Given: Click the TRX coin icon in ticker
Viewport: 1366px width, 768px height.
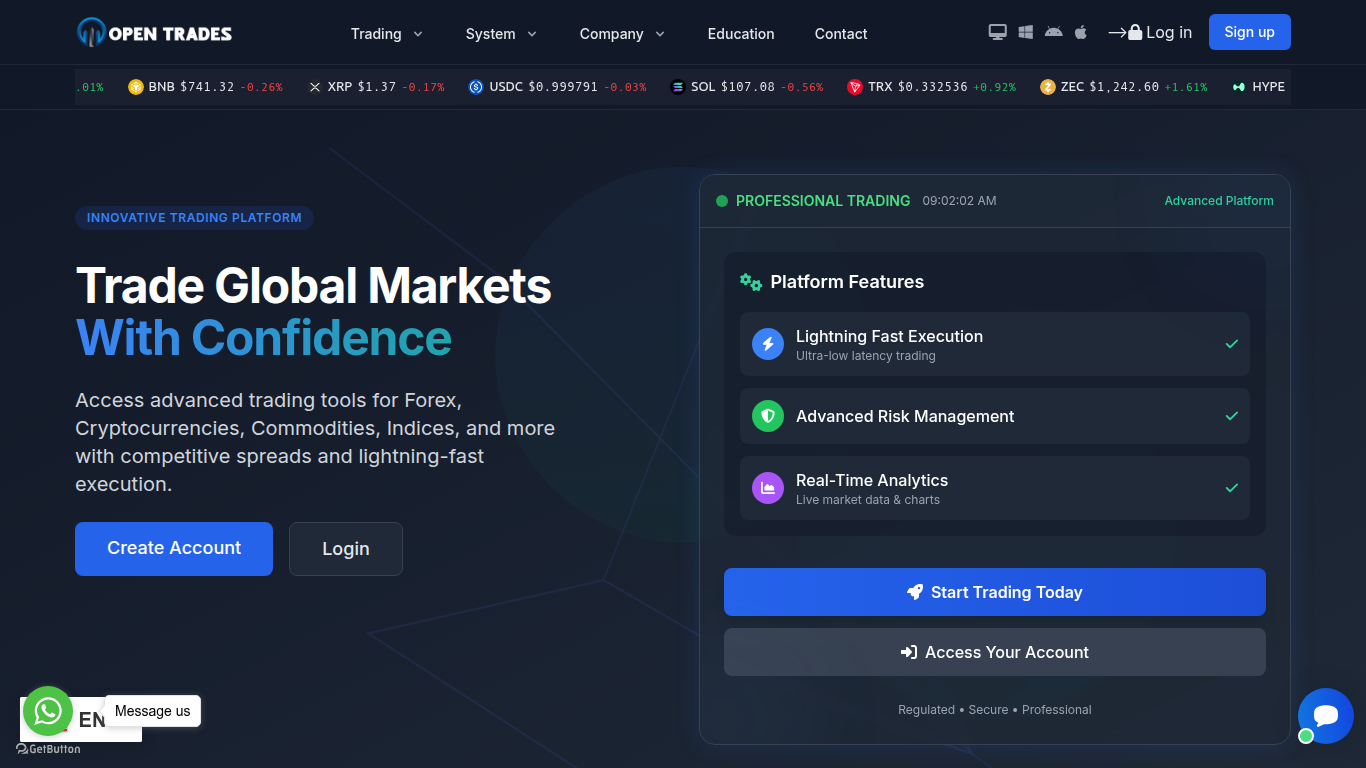Looking at the screenshot, I should (x=855, y=87).
